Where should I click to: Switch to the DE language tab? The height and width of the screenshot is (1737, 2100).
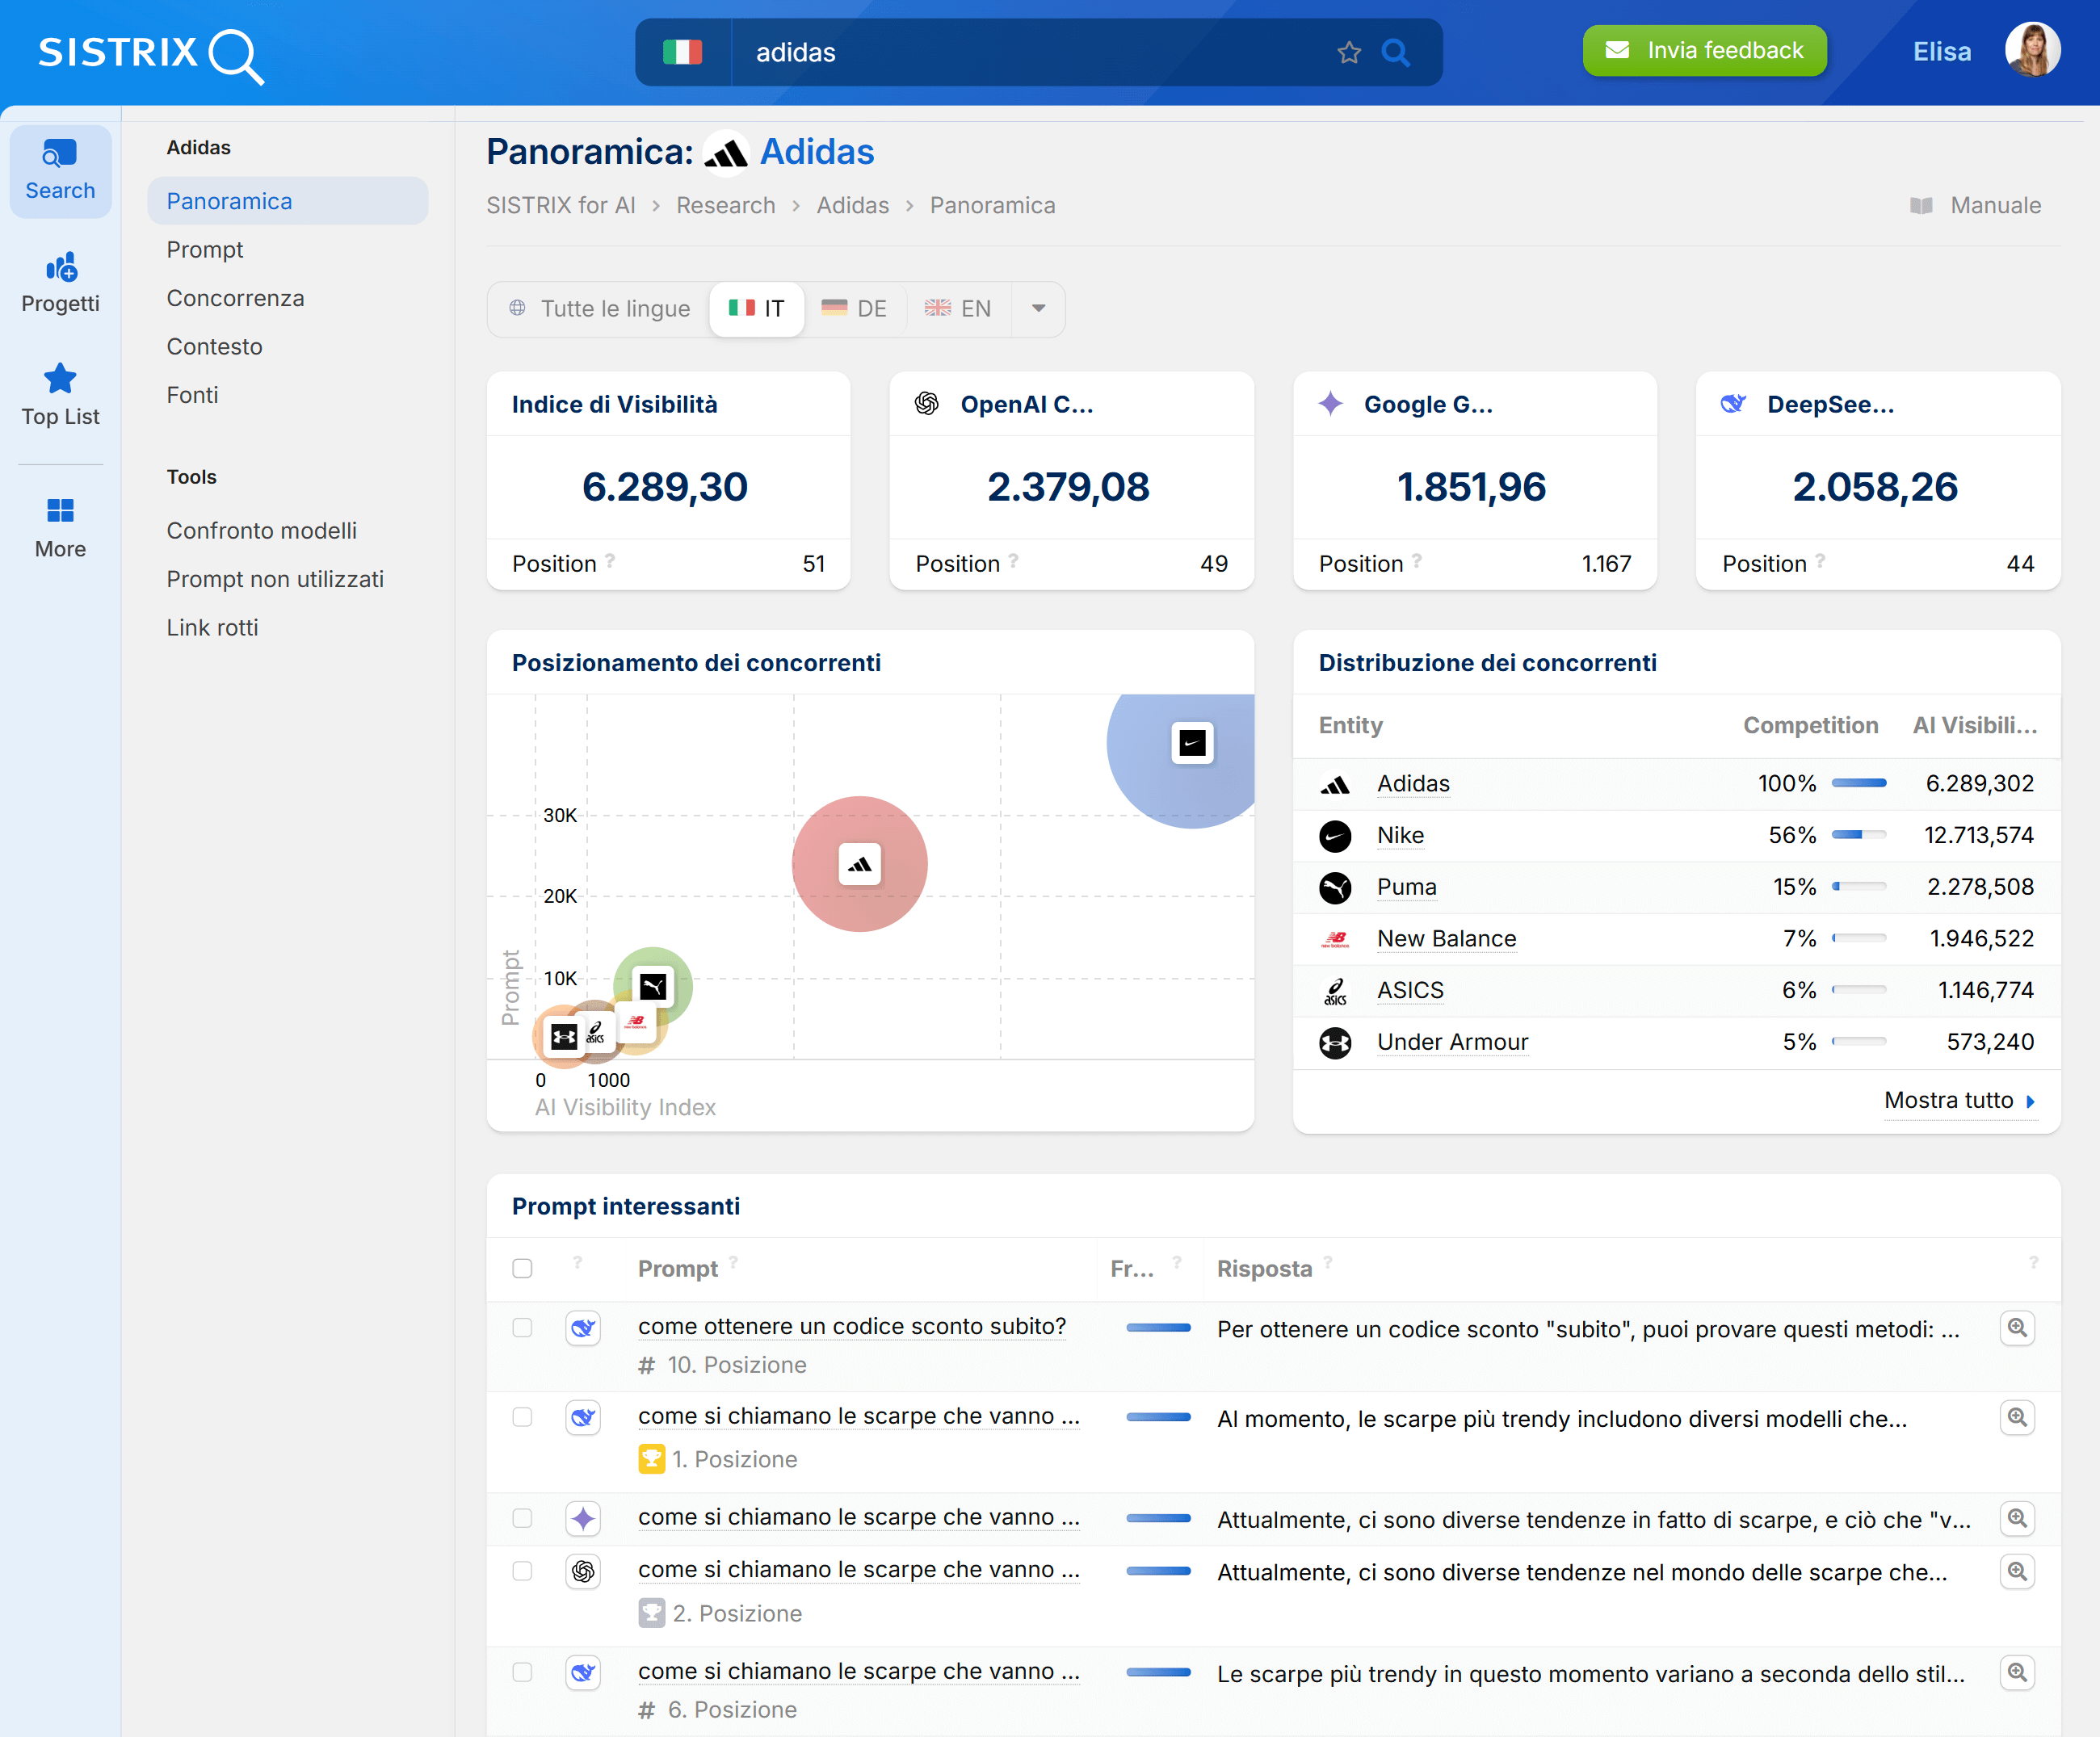tap(855, 308)
